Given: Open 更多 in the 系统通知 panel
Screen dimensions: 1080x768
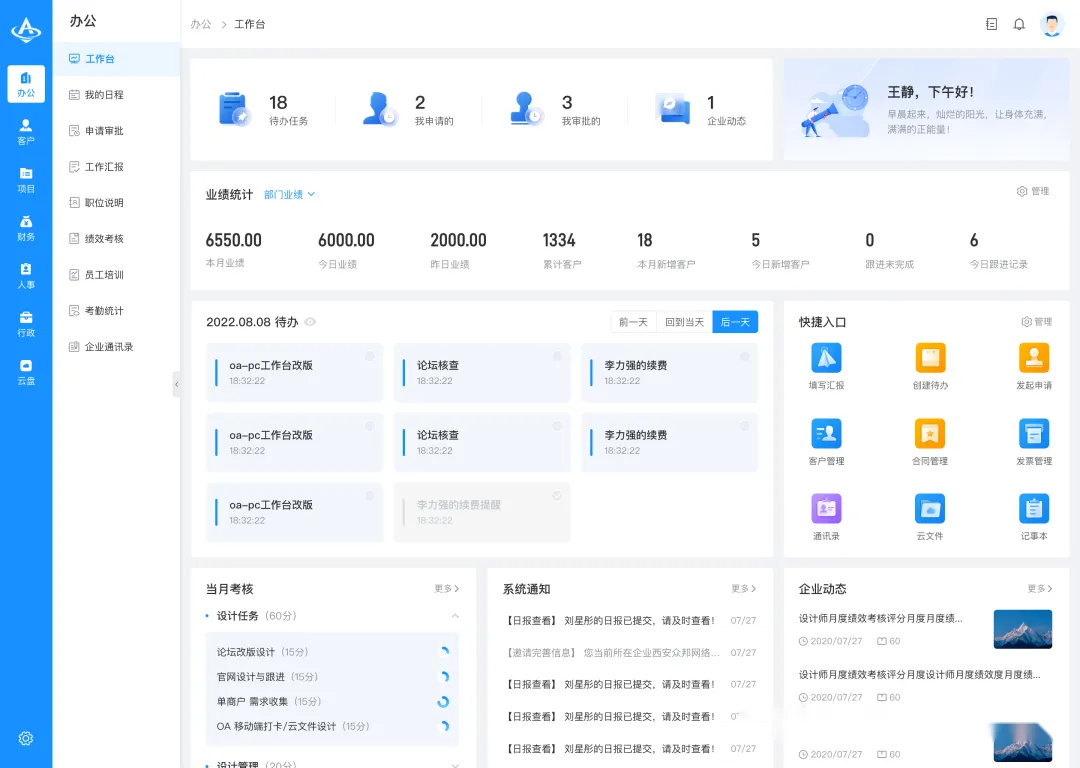Looking at the screenshot, I should point(744,589).
